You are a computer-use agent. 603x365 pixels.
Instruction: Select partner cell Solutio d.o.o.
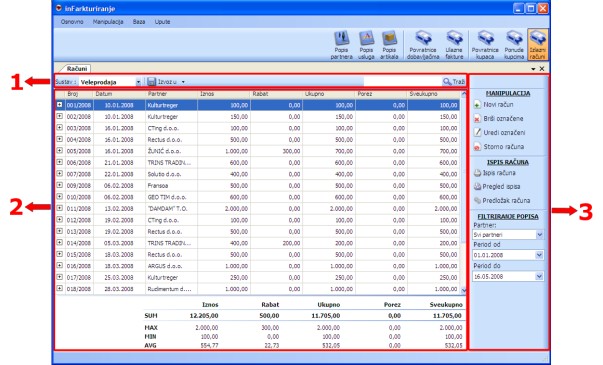point(172,174)
